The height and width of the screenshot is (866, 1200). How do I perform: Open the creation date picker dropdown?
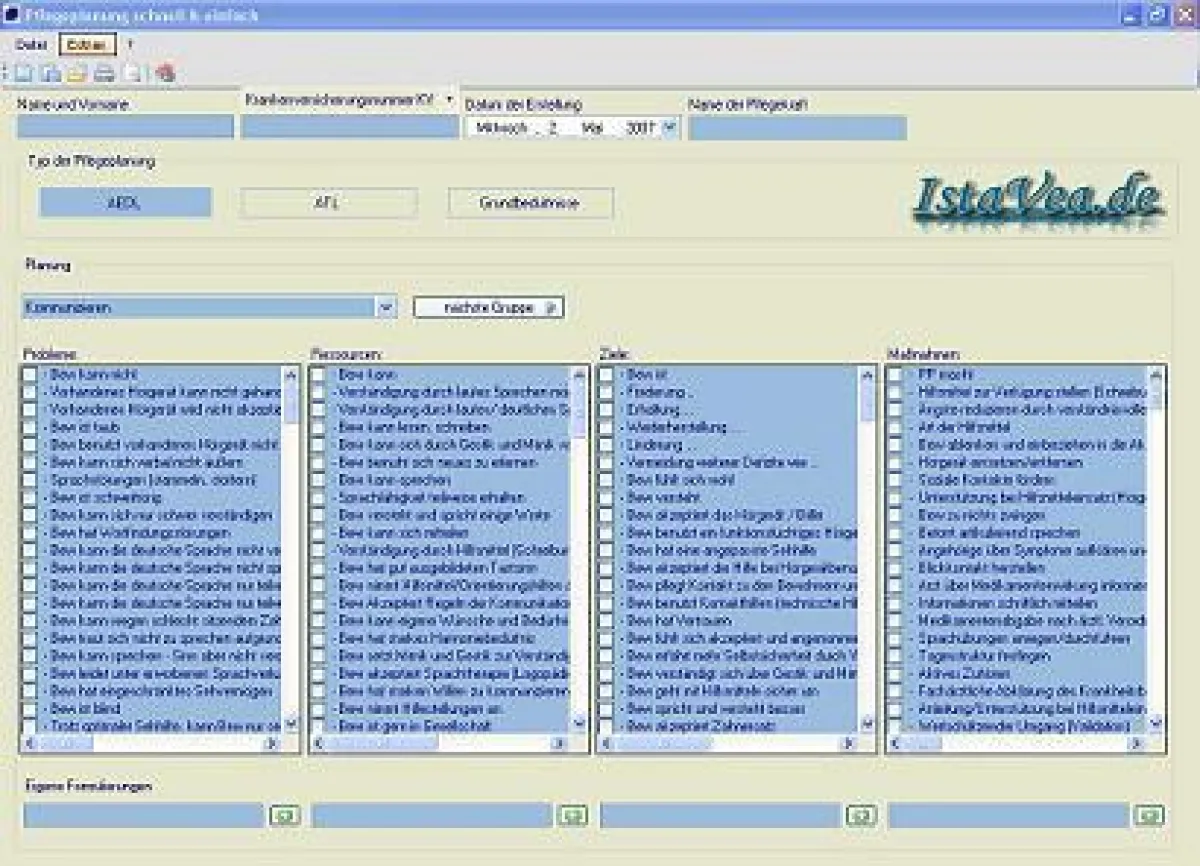click(669, 128)
